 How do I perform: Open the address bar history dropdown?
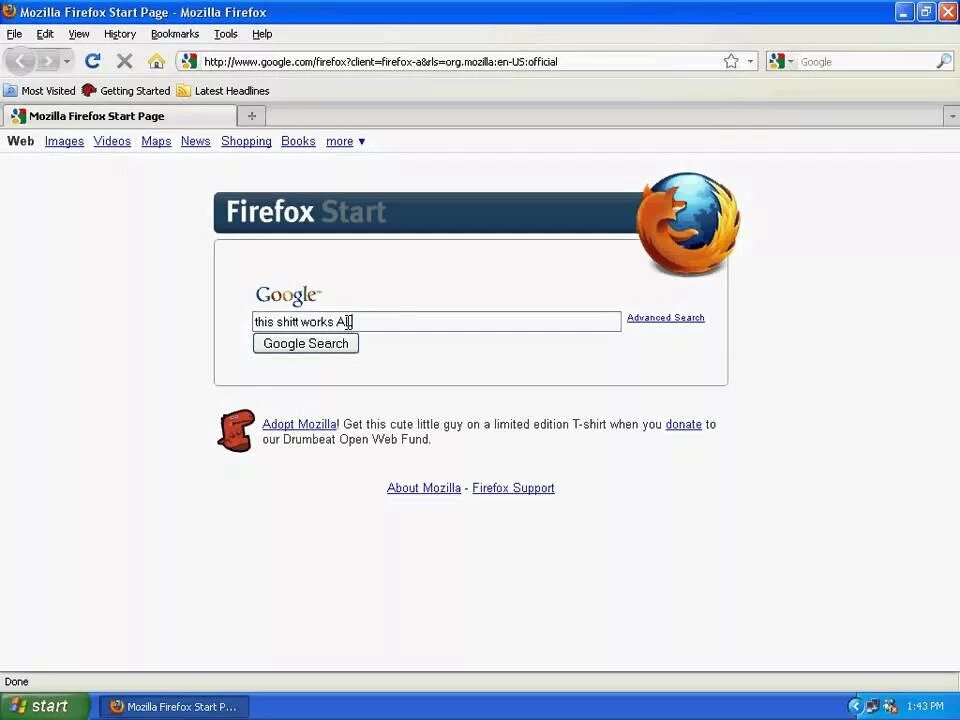[x=750, y=61]
